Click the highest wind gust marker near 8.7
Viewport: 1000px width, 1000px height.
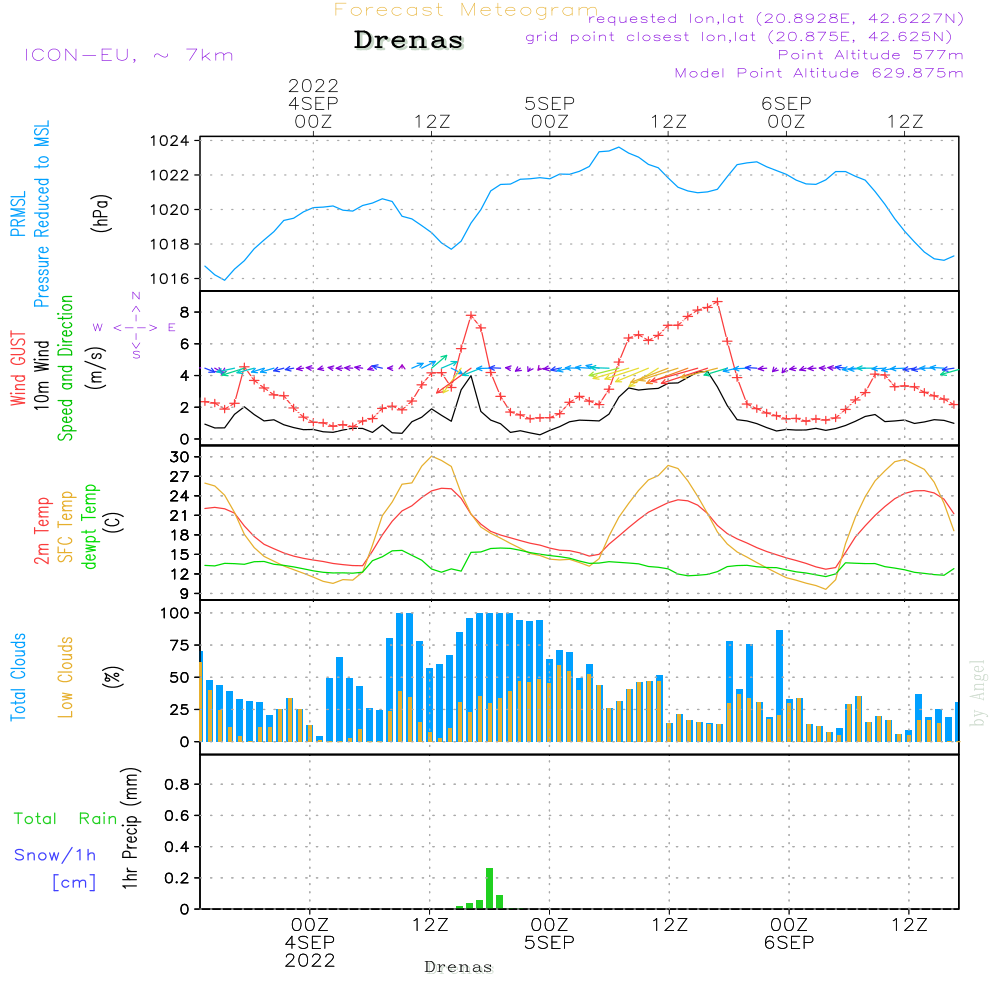pos(717,302)
